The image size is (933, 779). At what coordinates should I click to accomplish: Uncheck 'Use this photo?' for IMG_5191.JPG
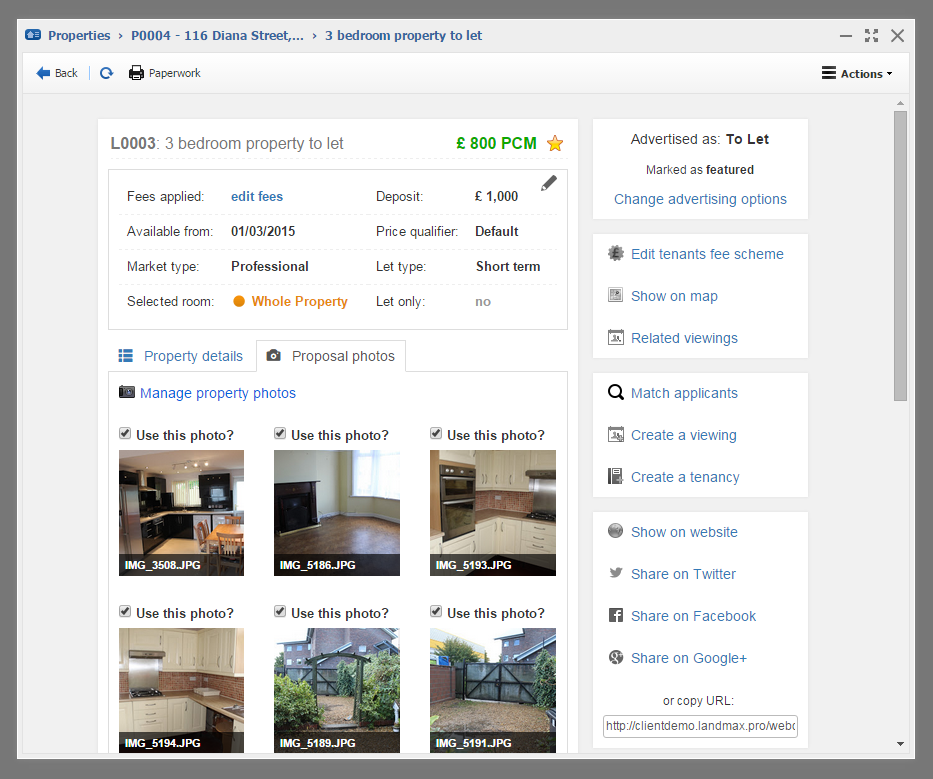[x=436, y=612]
